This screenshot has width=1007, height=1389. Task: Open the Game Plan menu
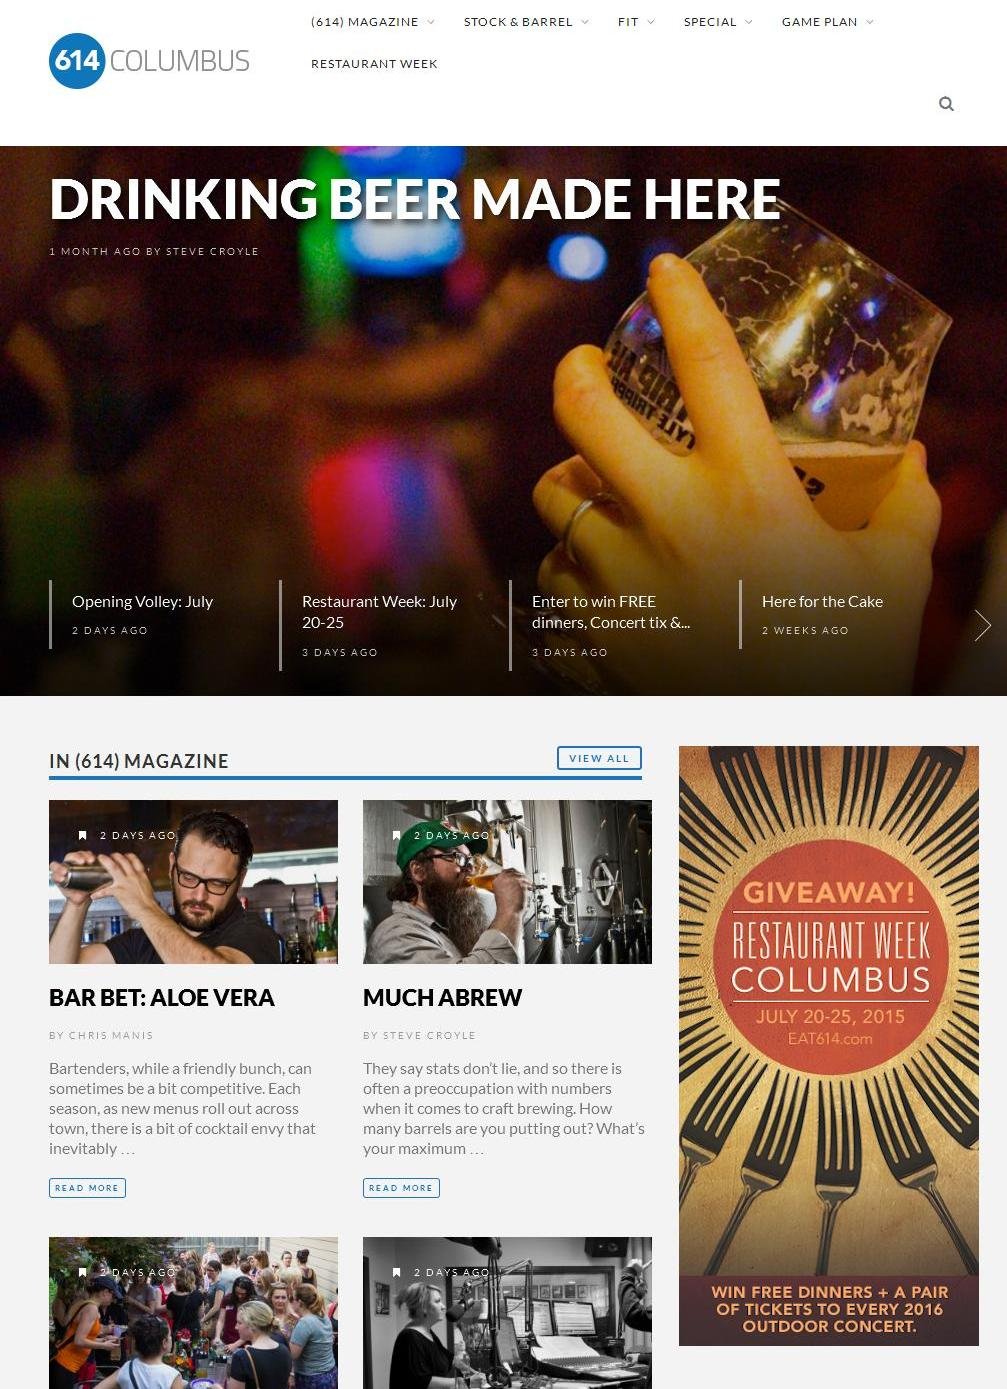pyautogui.click(x=827, y=22)
